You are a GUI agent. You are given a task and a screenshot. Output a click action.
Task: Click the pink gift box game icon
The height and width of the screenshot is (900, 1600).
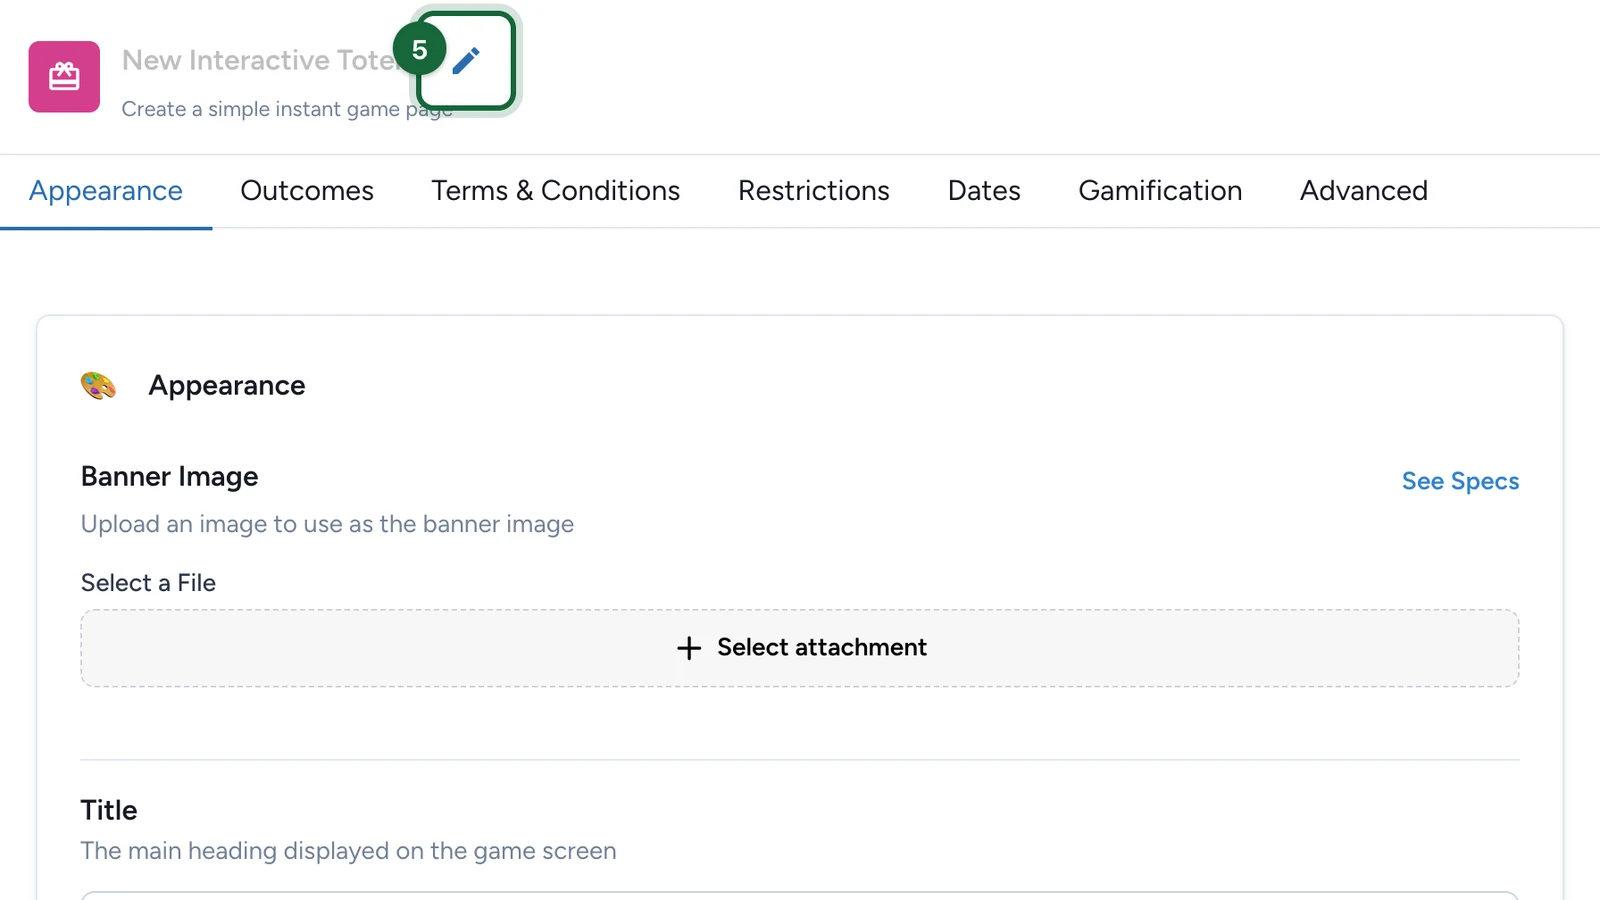click(x=64, y=77)
